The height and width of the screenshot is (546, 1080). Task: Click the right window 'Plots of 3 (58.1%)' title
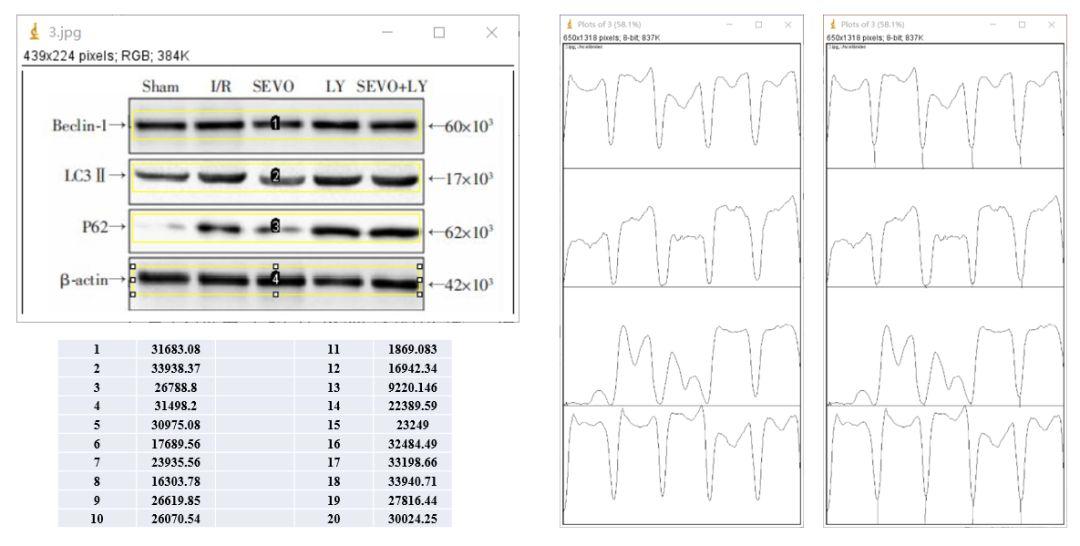872,25
